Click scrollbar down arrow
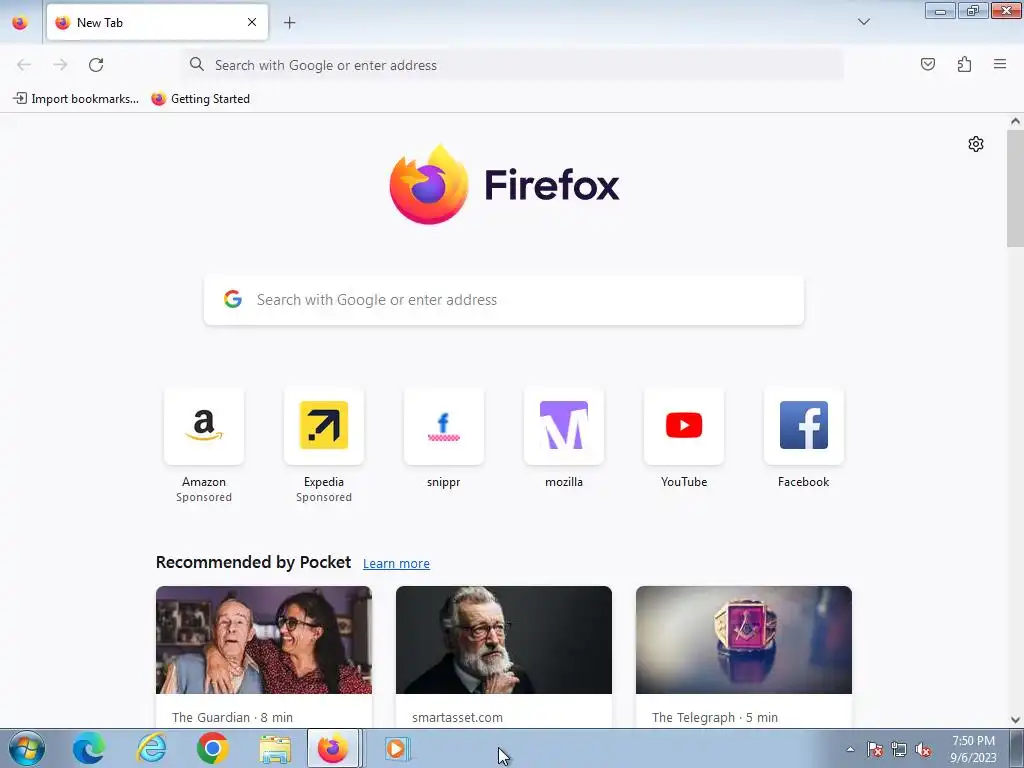1024x768 pixels. (x=1015, y=720)
